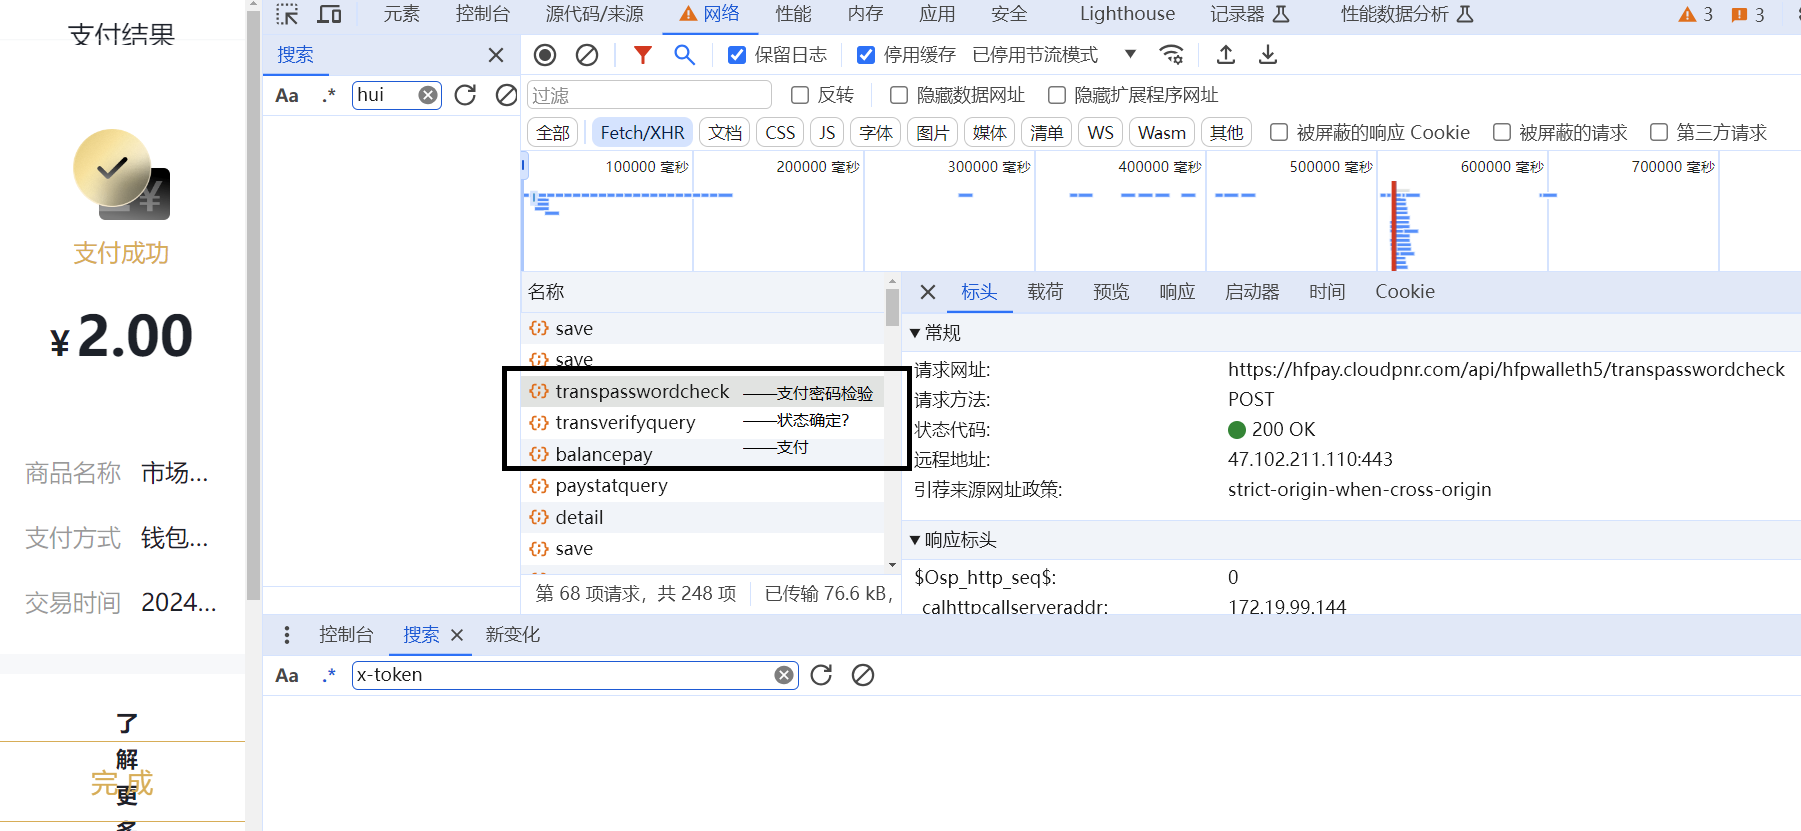
Task: Import HAR file with upload icon
Action: pos(1226,55)
